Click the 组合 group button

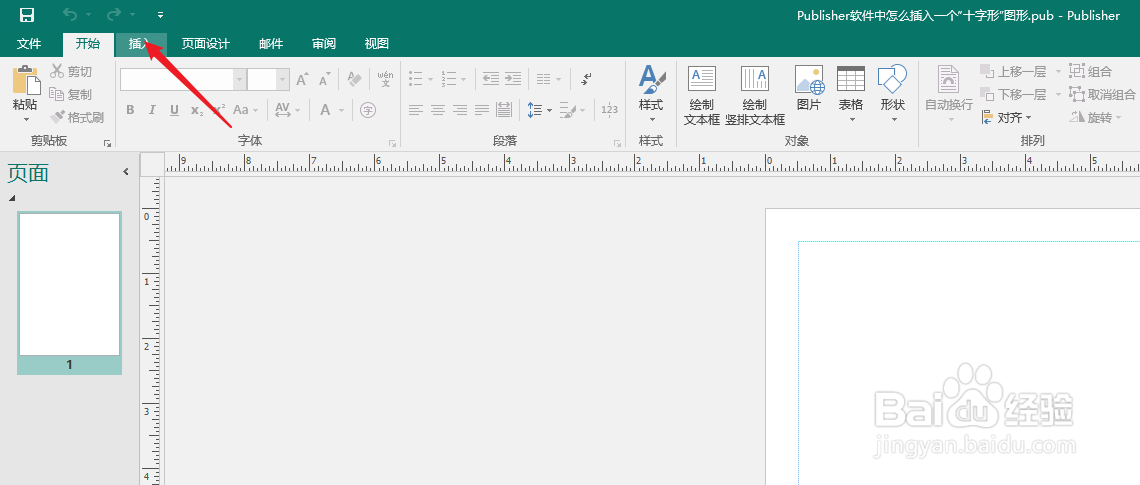[x=1091, y=71]
